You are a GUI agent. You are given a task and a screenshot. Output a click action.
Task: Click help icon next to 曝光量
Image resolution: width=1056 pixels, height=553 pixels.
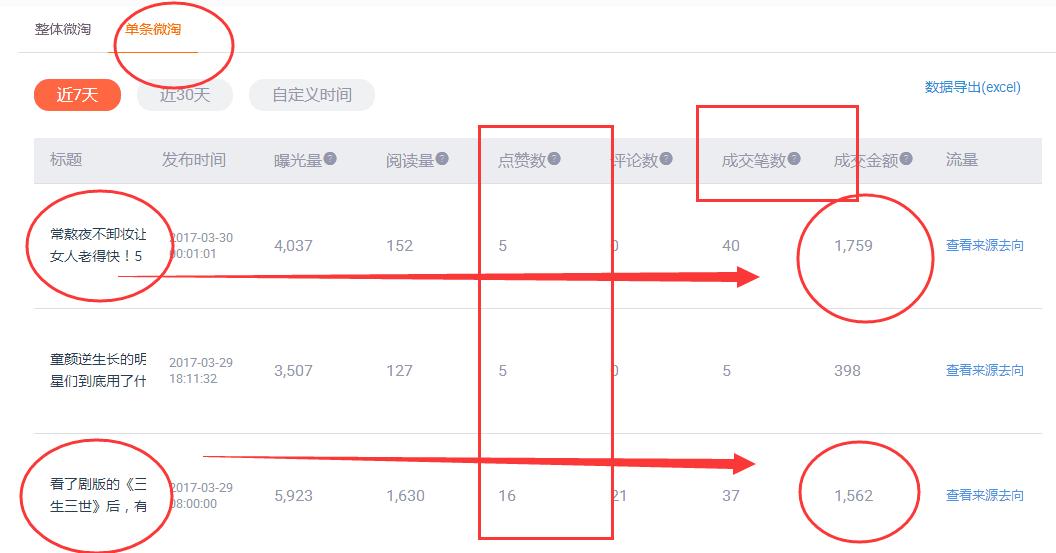click(x=330, y=159)
